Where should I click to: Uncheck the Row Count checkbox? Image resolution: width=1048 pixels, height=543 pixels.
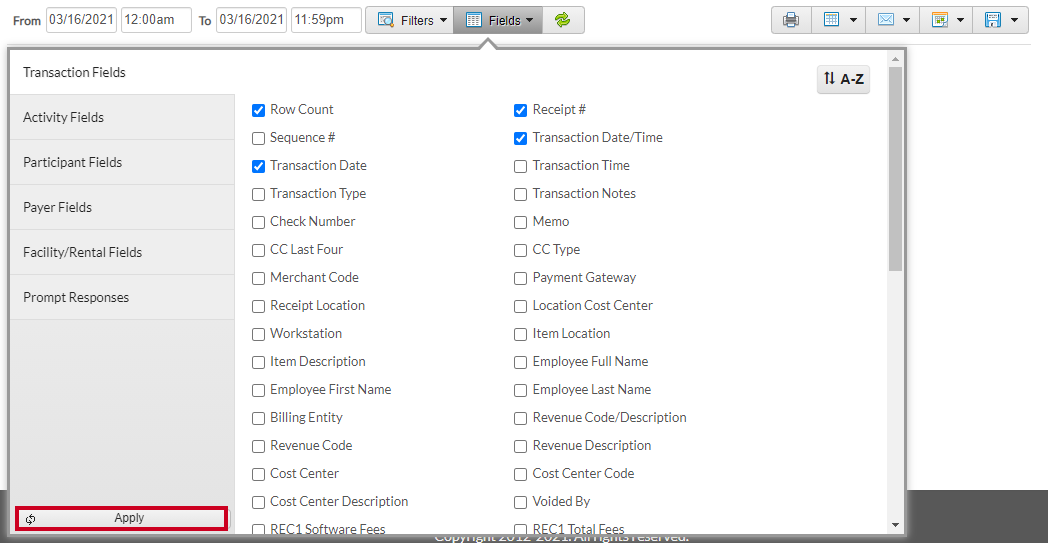pos(259,110)
